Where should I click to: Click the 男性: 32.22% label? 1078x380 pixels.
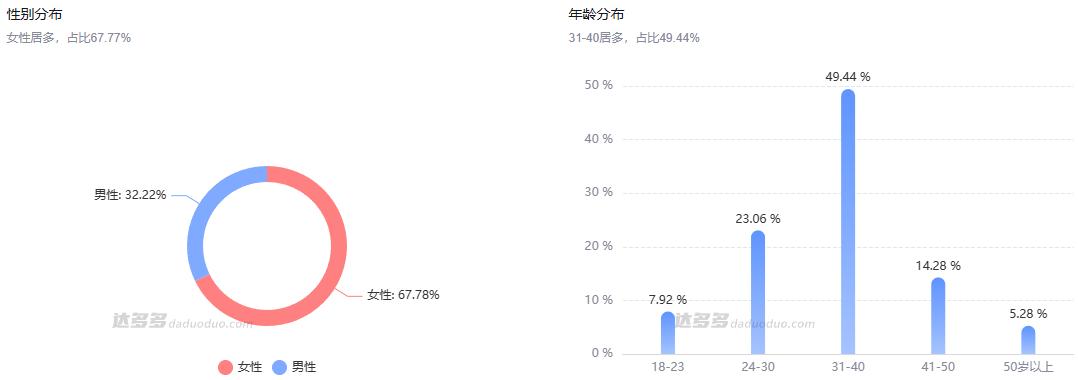pyautogui.click(x=130, y=195)
